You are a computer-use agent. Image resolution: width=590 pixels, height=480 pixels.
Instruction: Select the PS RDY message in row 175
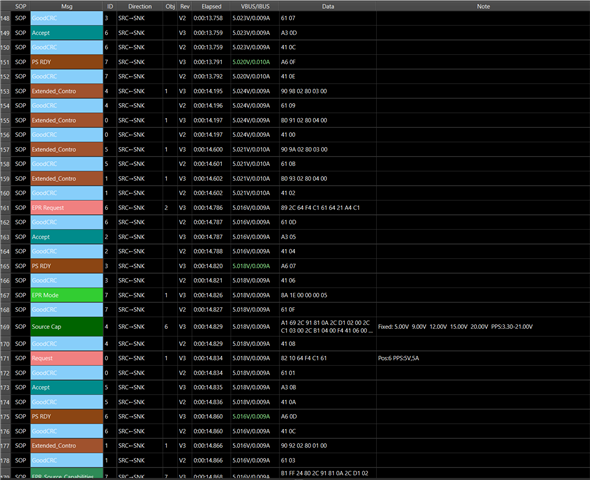(x=67, y=416)
